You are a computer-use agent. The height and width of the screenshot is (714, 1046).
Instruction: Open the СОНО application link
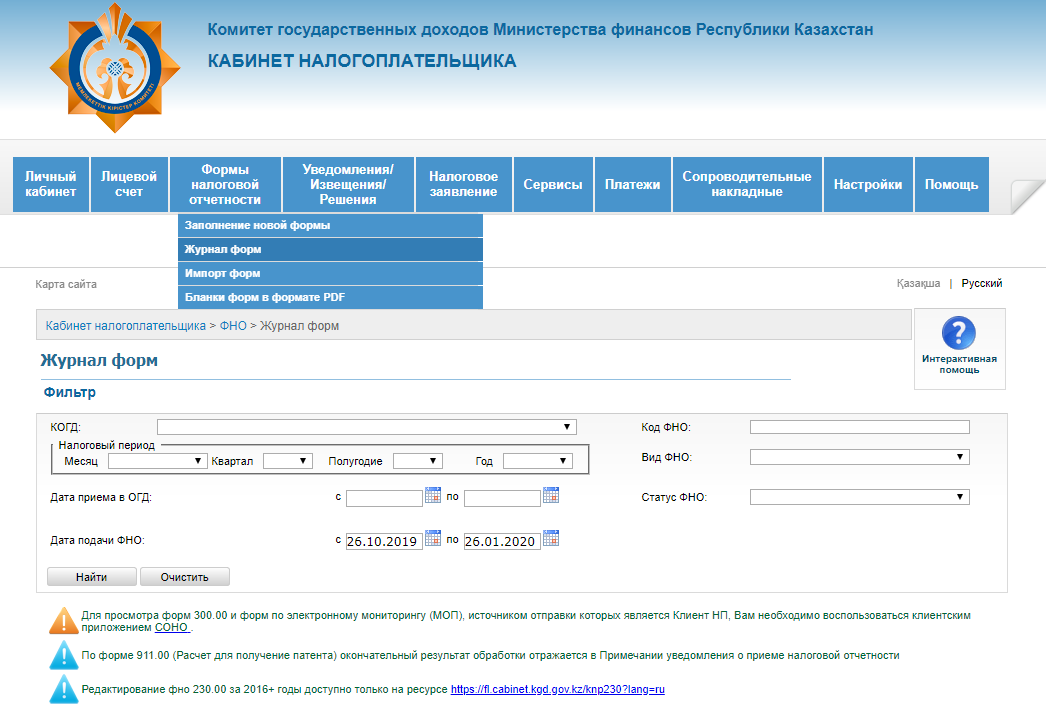coord(171,627)
